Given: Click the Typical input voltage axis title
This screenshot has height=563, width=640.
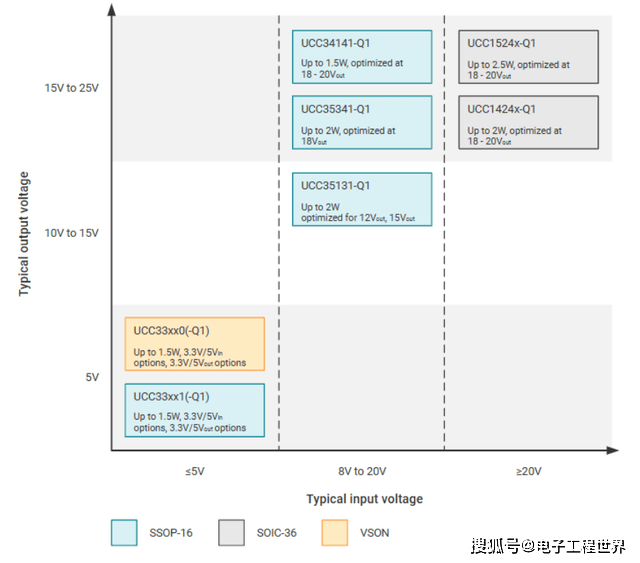Looking at the screenshot, I should pos(364,499).
